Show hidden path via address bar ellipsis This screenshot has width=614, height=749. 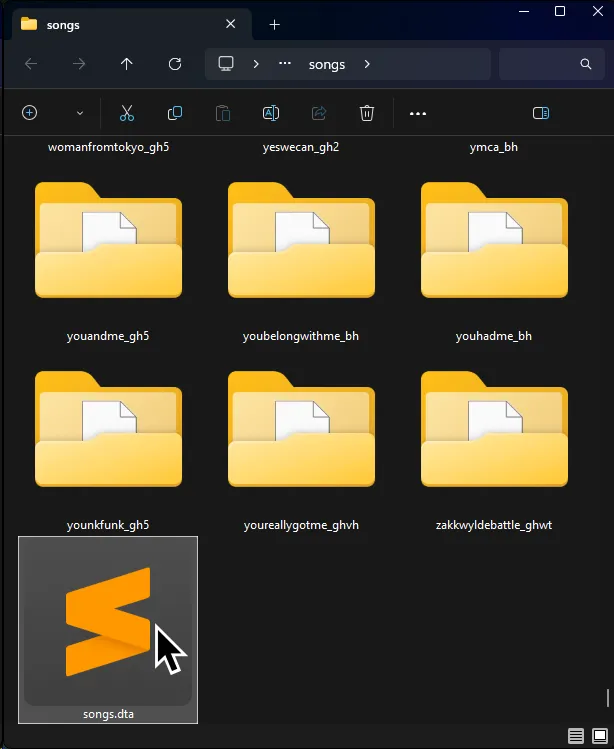pos(285,63)
